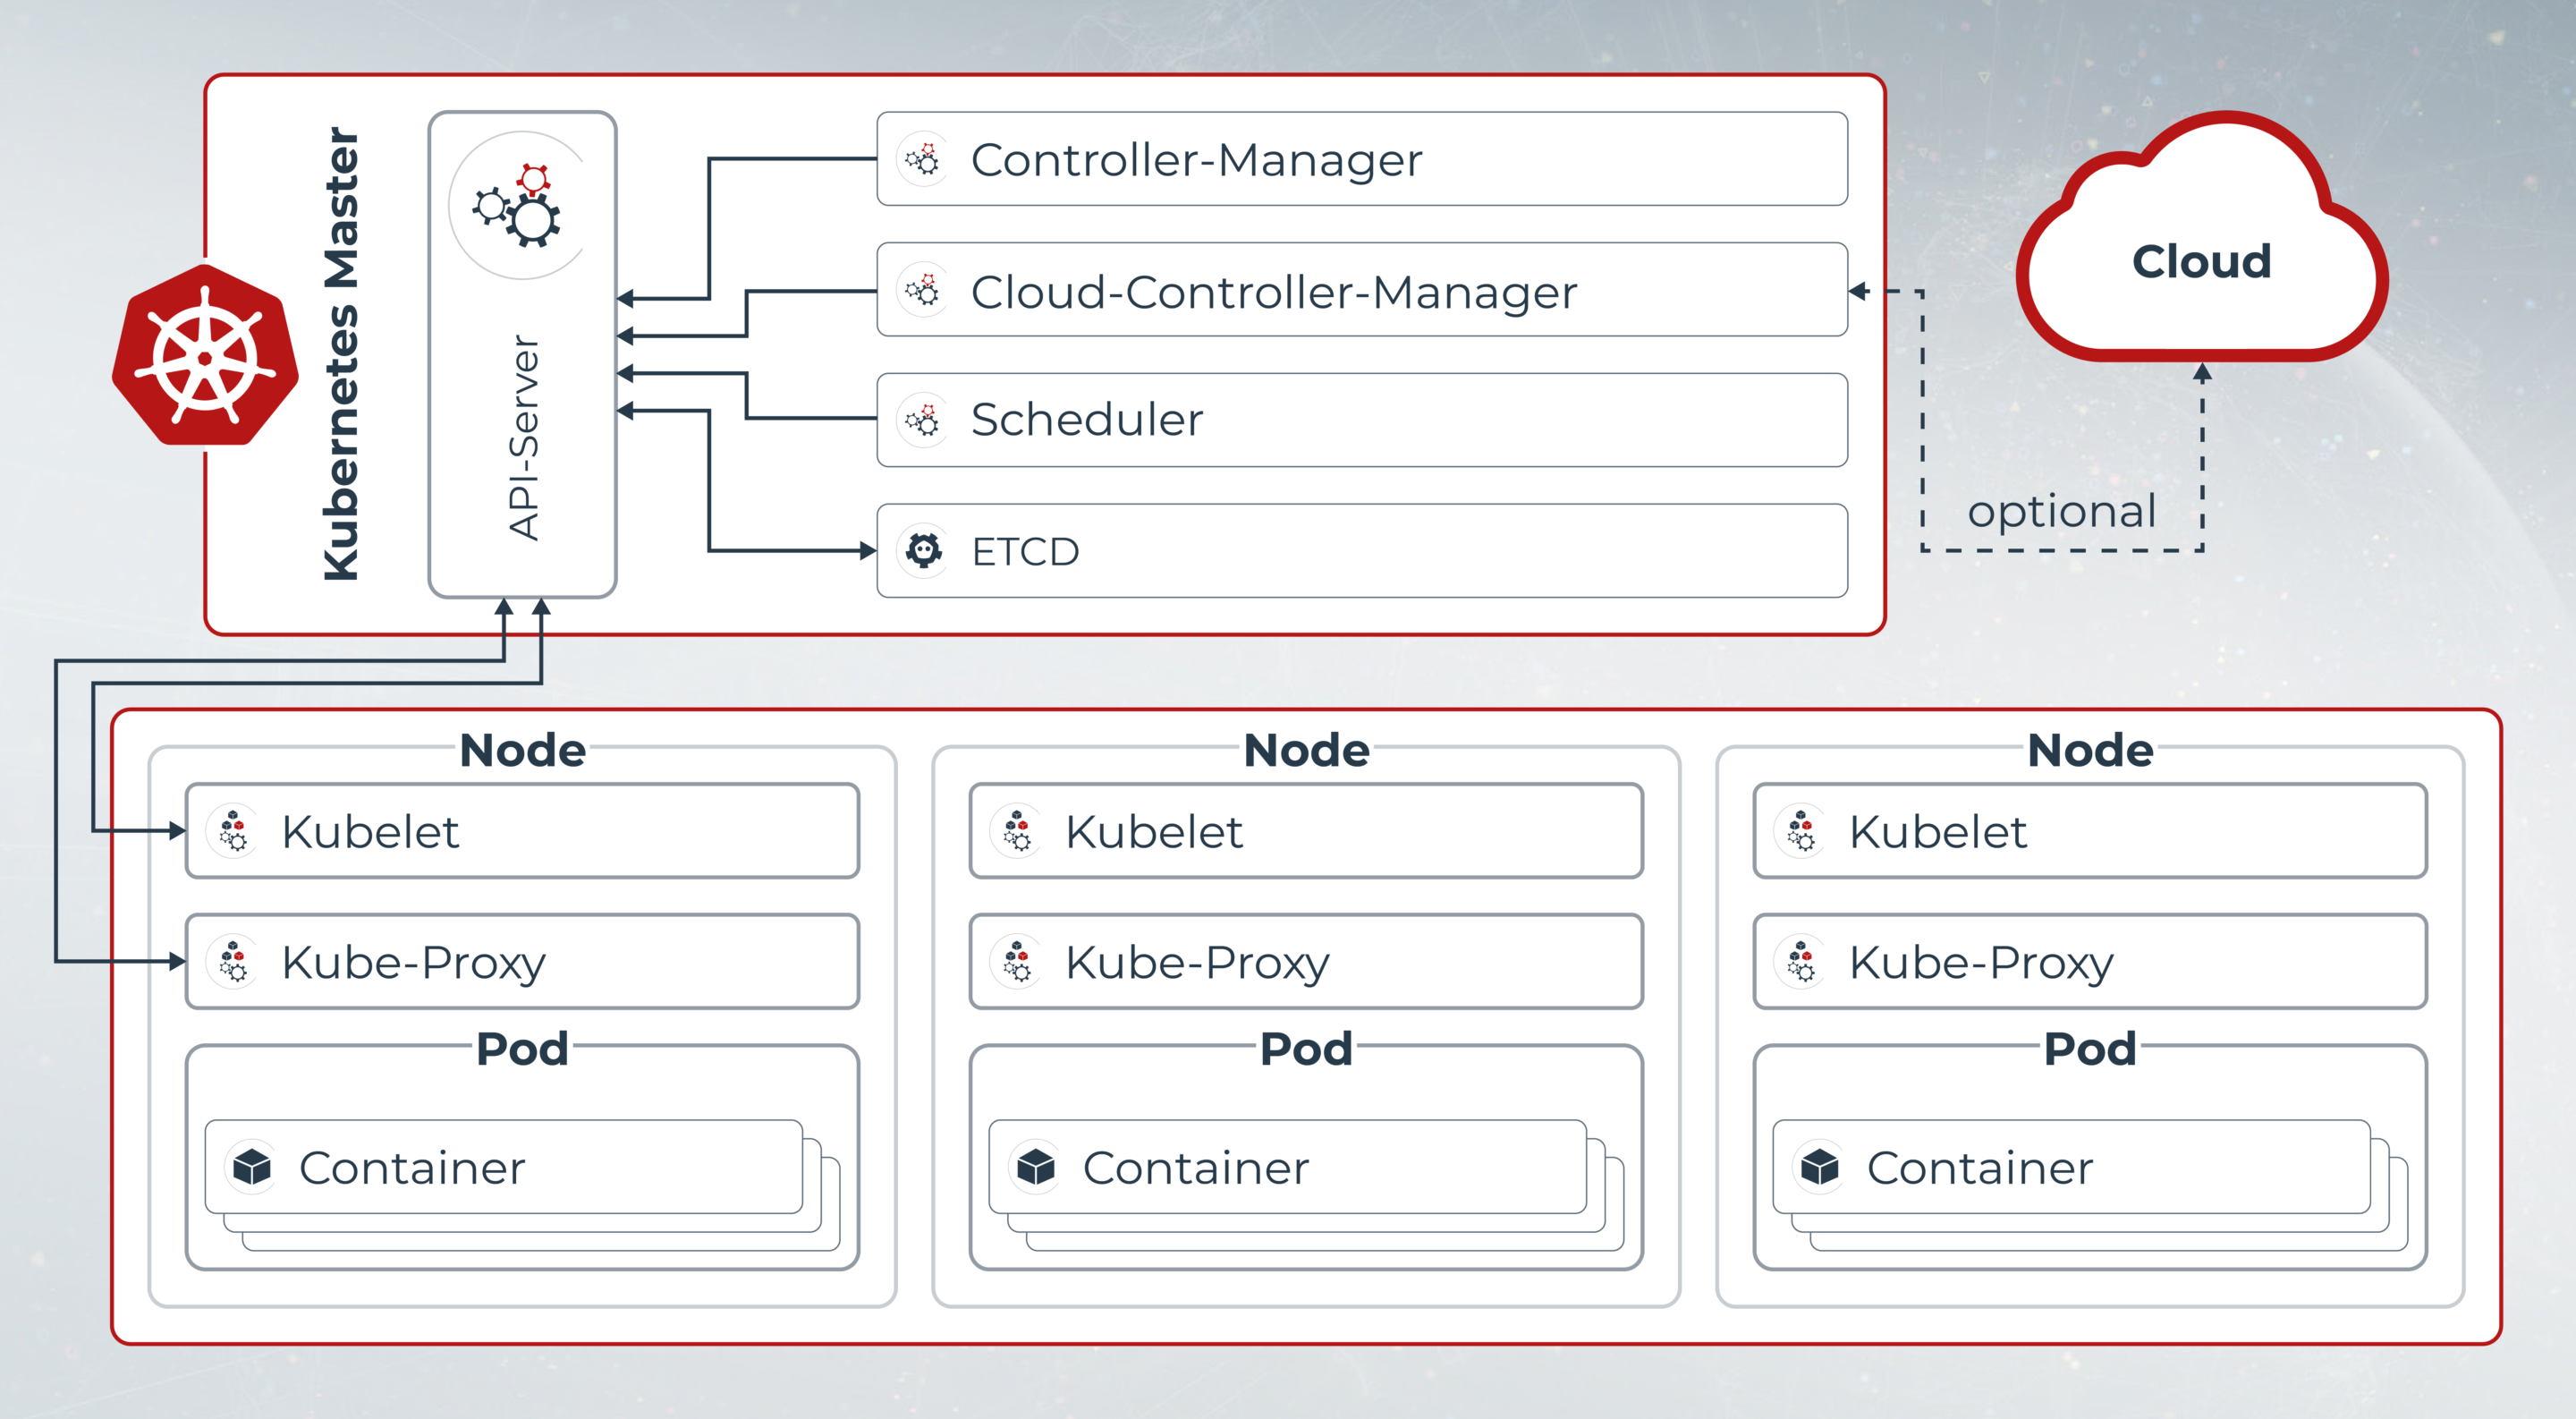The height and width of the screenshot is (1419, 2576).
Task: Click the Cloud text label
Action: [2202, 262]
